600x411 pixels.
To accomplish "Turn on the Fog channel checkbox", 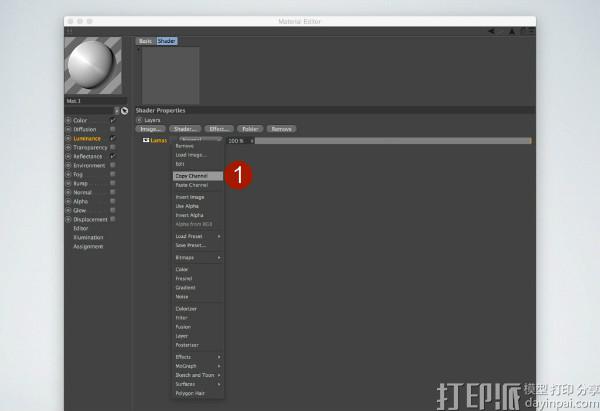I will (x=113, y=174).
